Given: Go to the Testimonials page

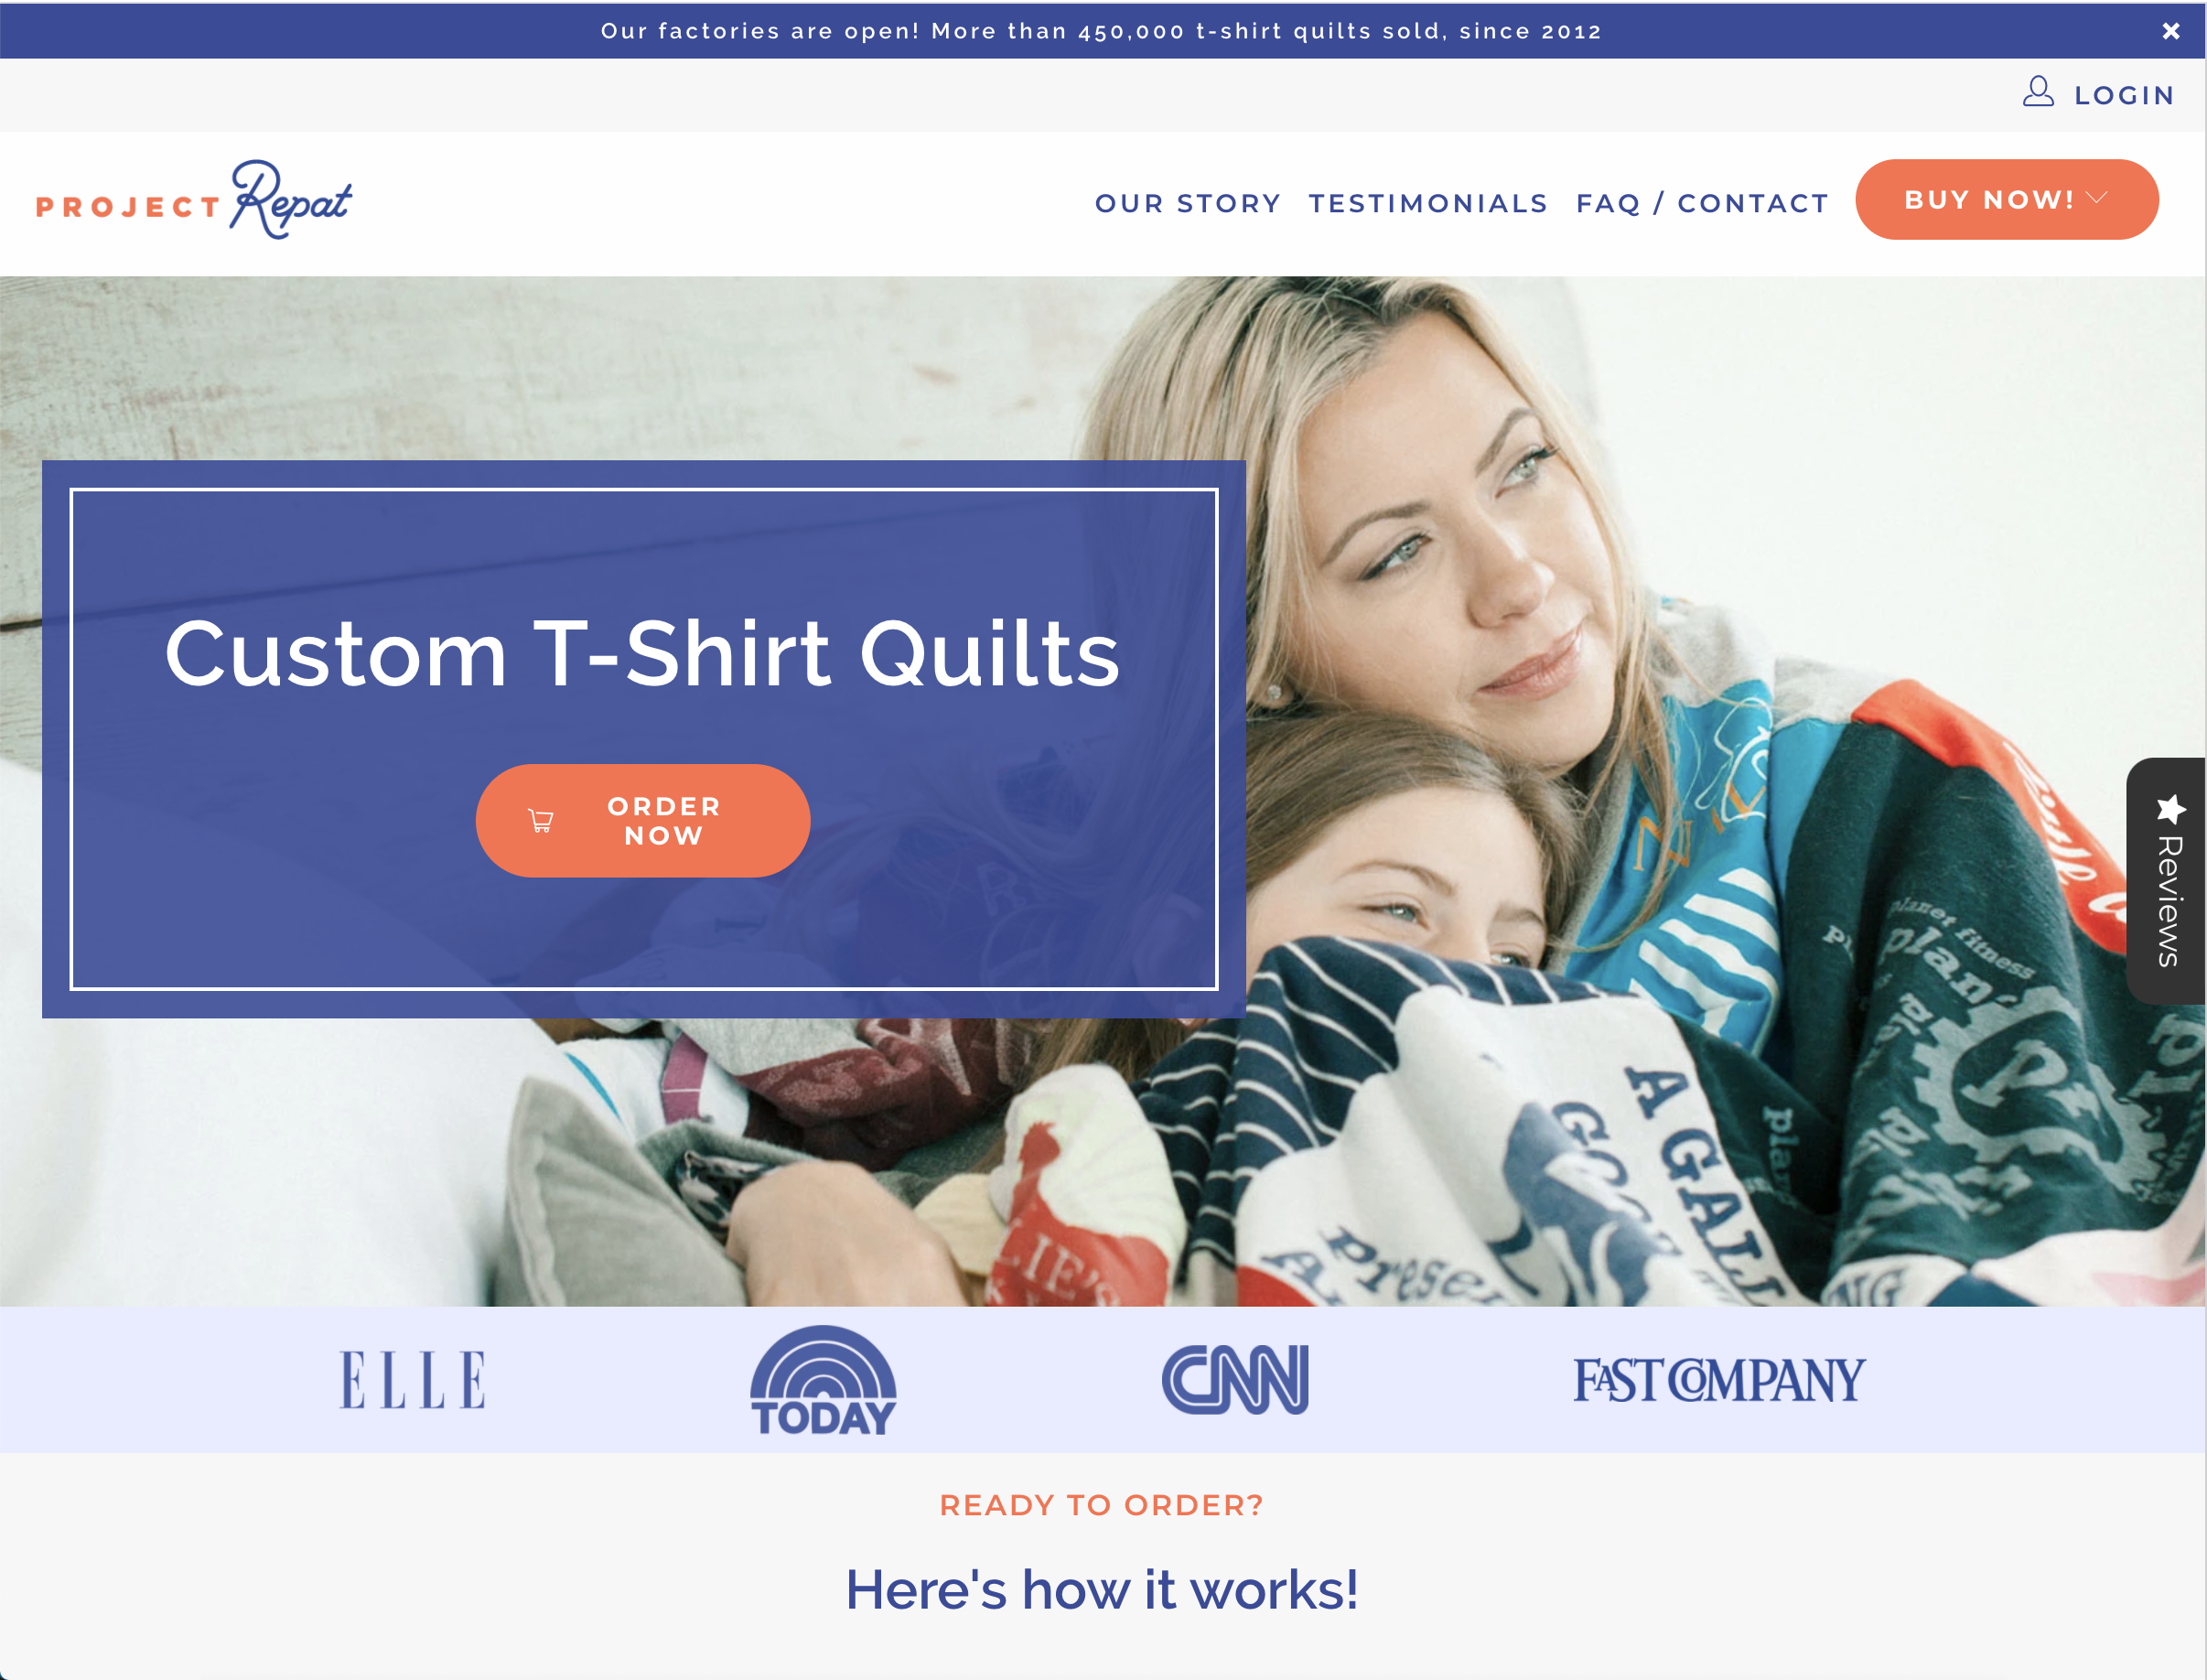Looking at the screenshot, I should click(1428, 203).
